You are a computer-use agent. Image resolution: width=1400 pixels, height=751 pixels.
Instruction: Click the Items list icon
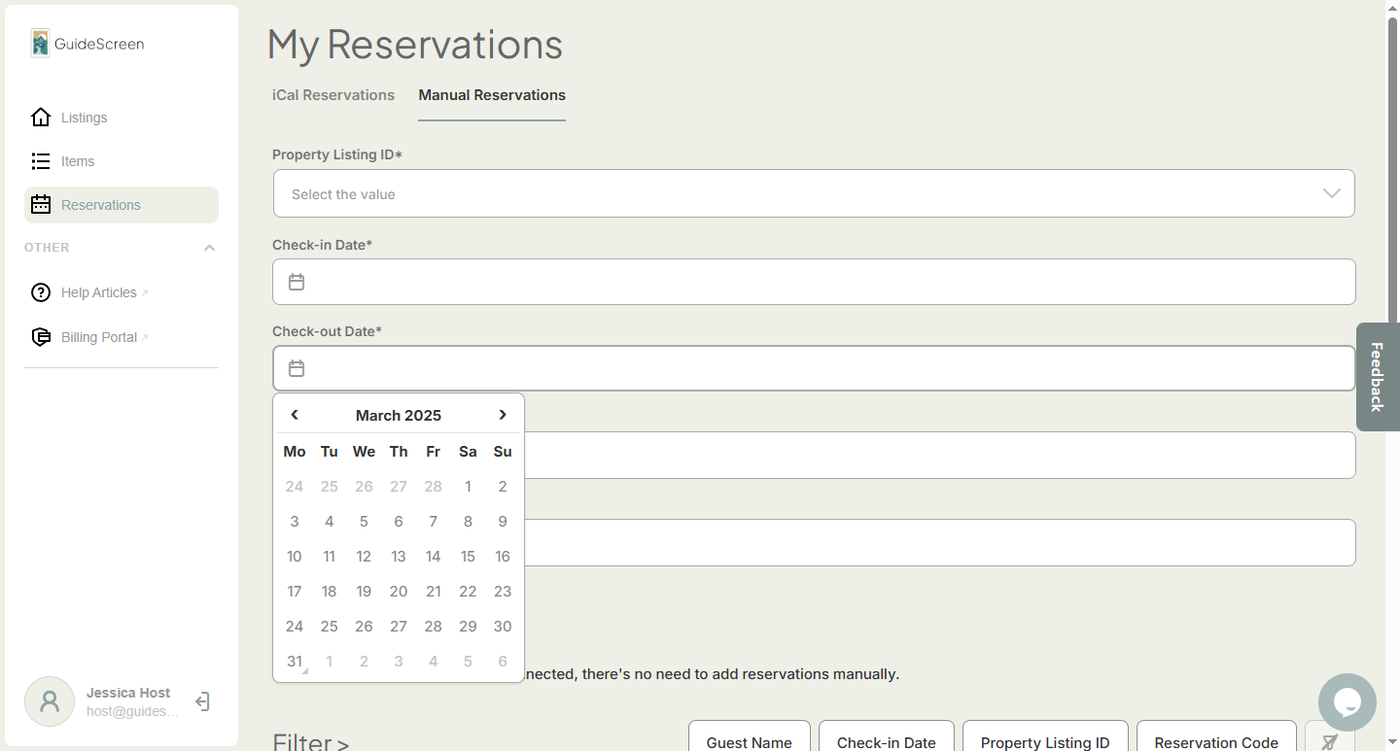coord(41,161)
